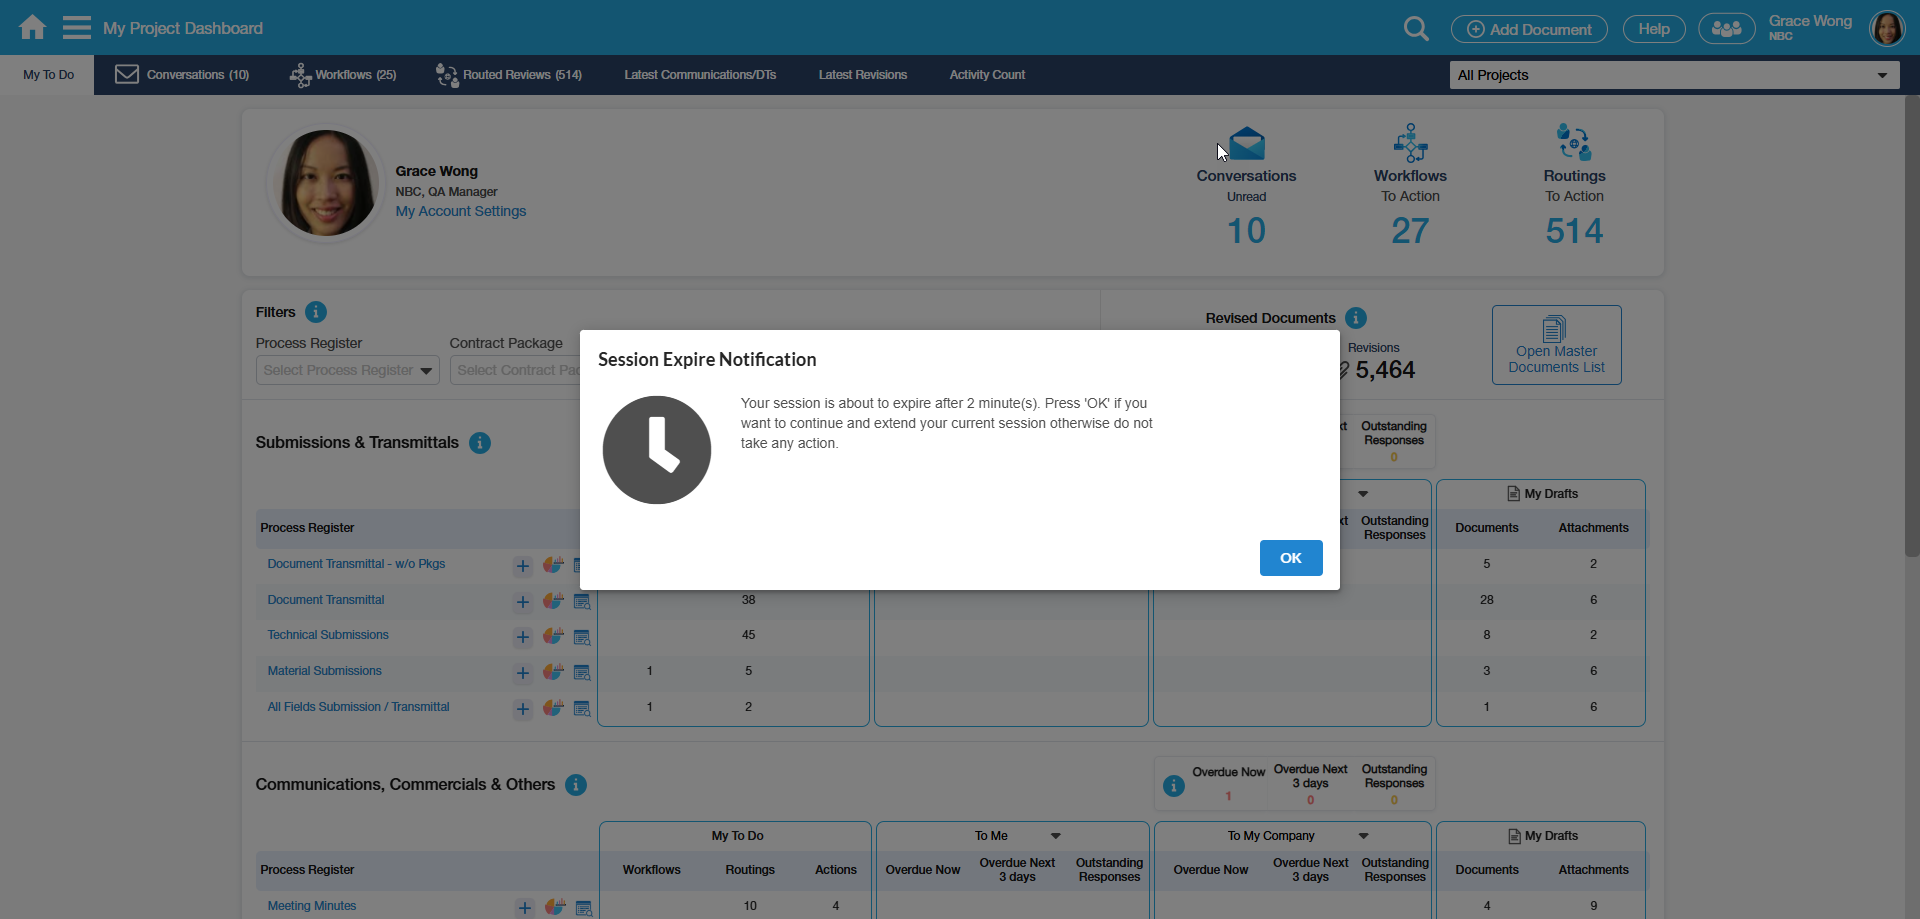Expand the To My Company dropdown arrow
Viewport: 1920px width, 919px height.
1363,836
